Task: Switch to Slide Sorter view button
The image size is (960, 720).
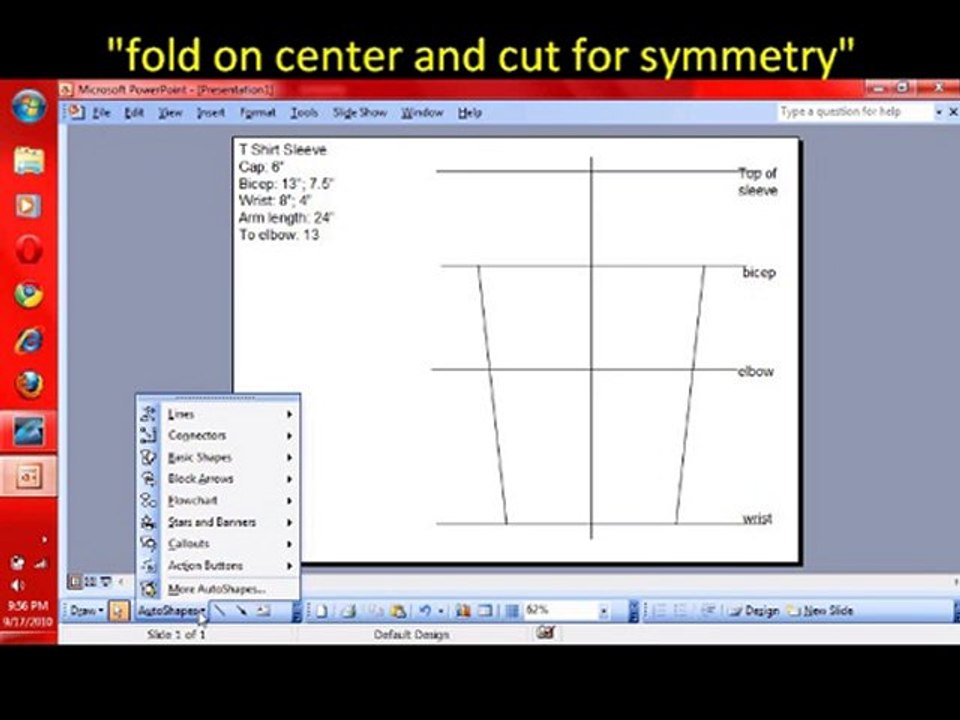Action: pyautogui.click(x=91, y=582)
